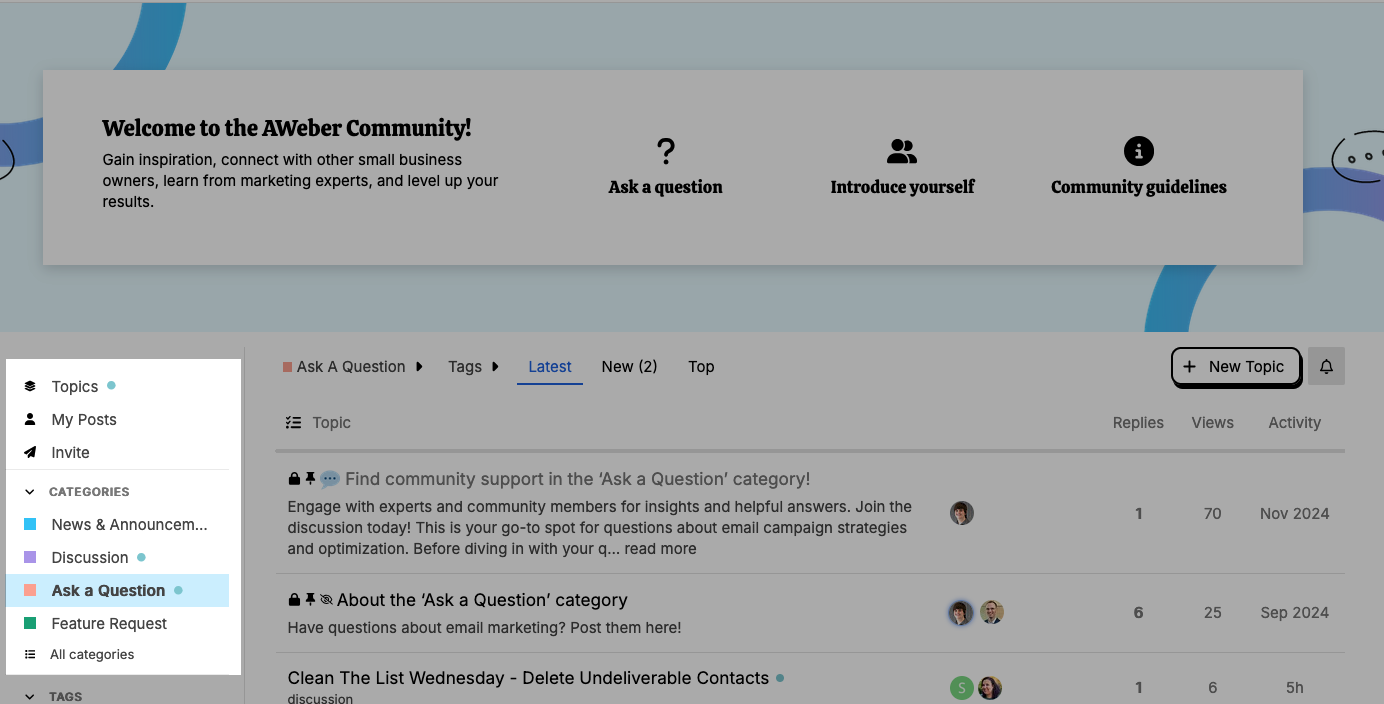1384x704 pixels.
Task: Open the avatar thumbnail on the Clean The List topic
Action: (961, 687)
